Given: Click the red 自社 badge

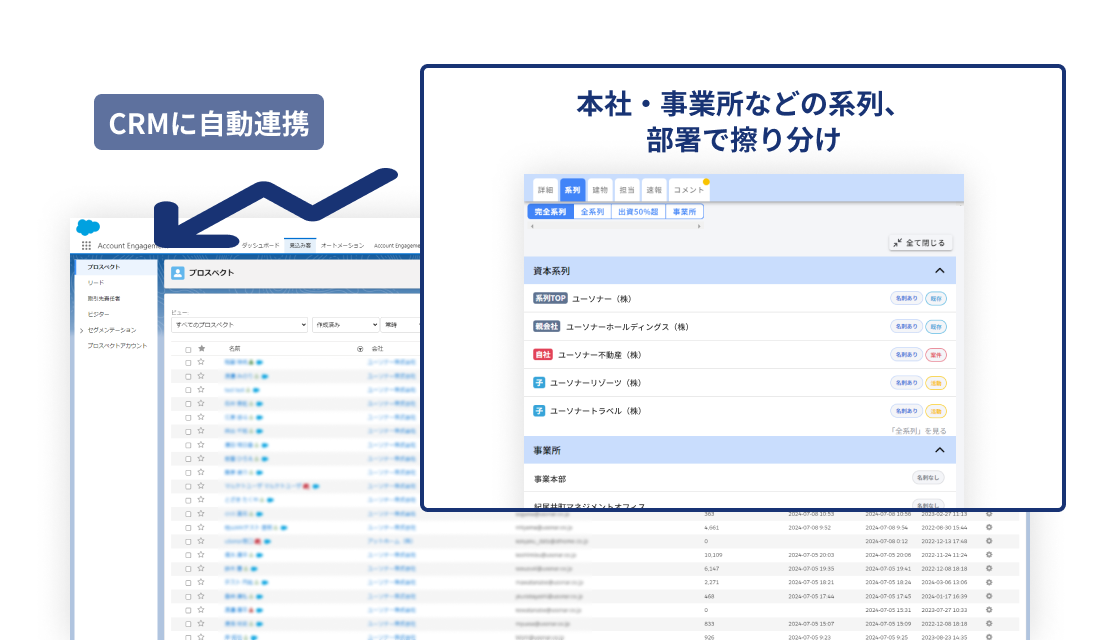Looking at the screenshot, I should tap(543, 354).
